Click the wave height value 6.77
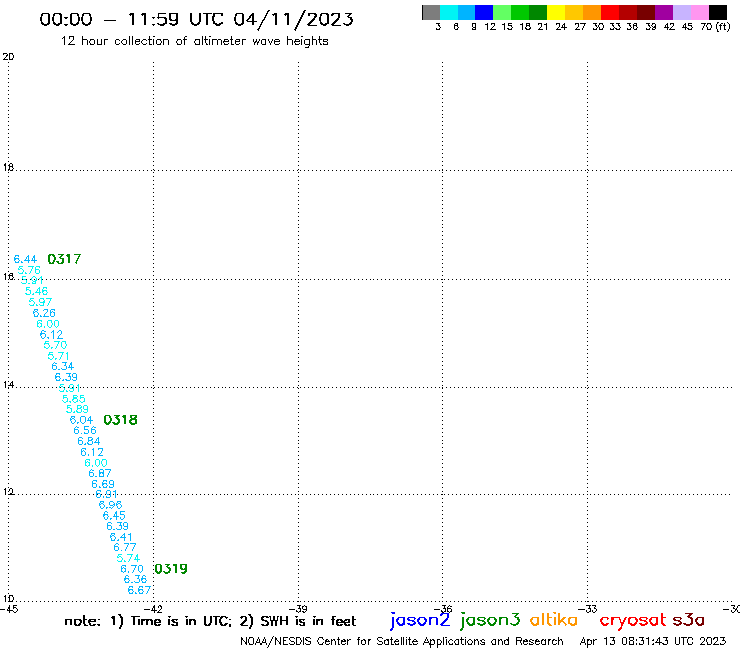Image resolution: width=740 pixels, height=650 pixels. pos(125,548)
